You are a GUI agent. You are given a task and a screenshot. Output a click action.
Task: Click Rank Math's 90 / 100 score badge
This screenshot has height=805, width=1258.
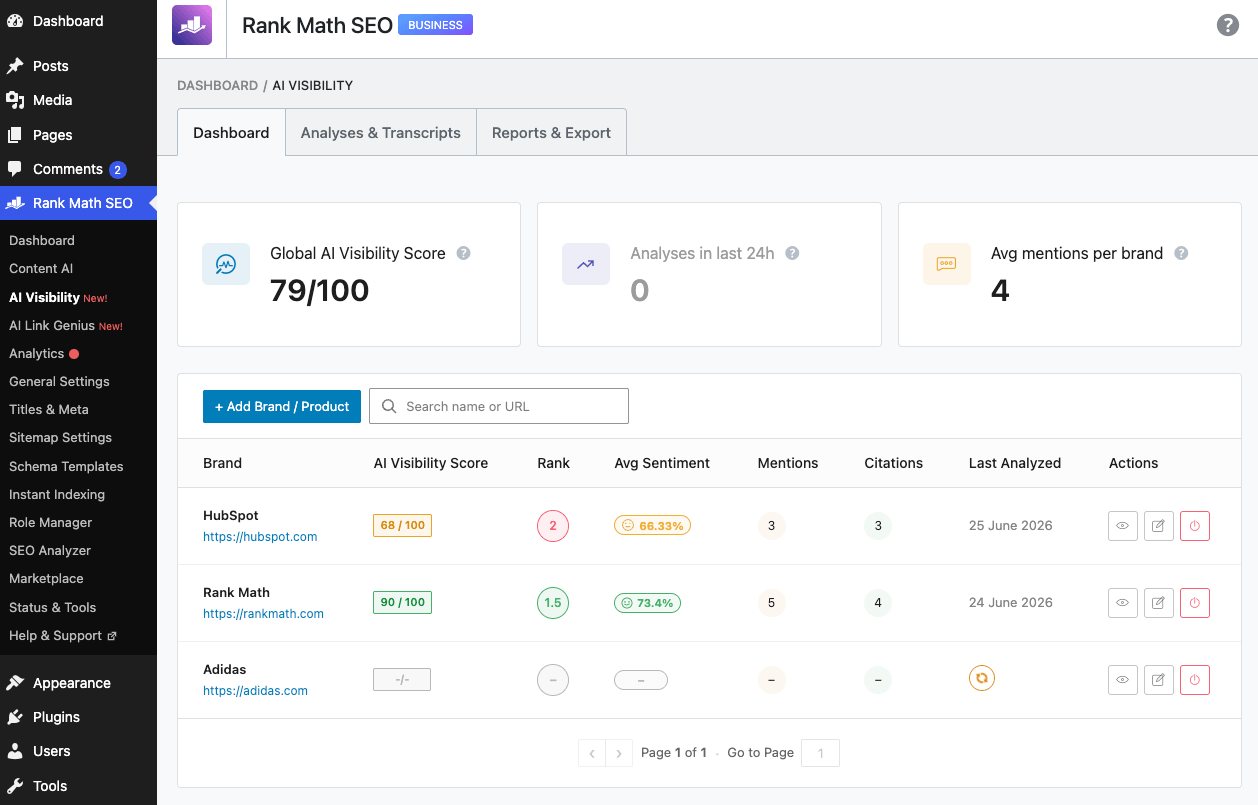(402, 602)
